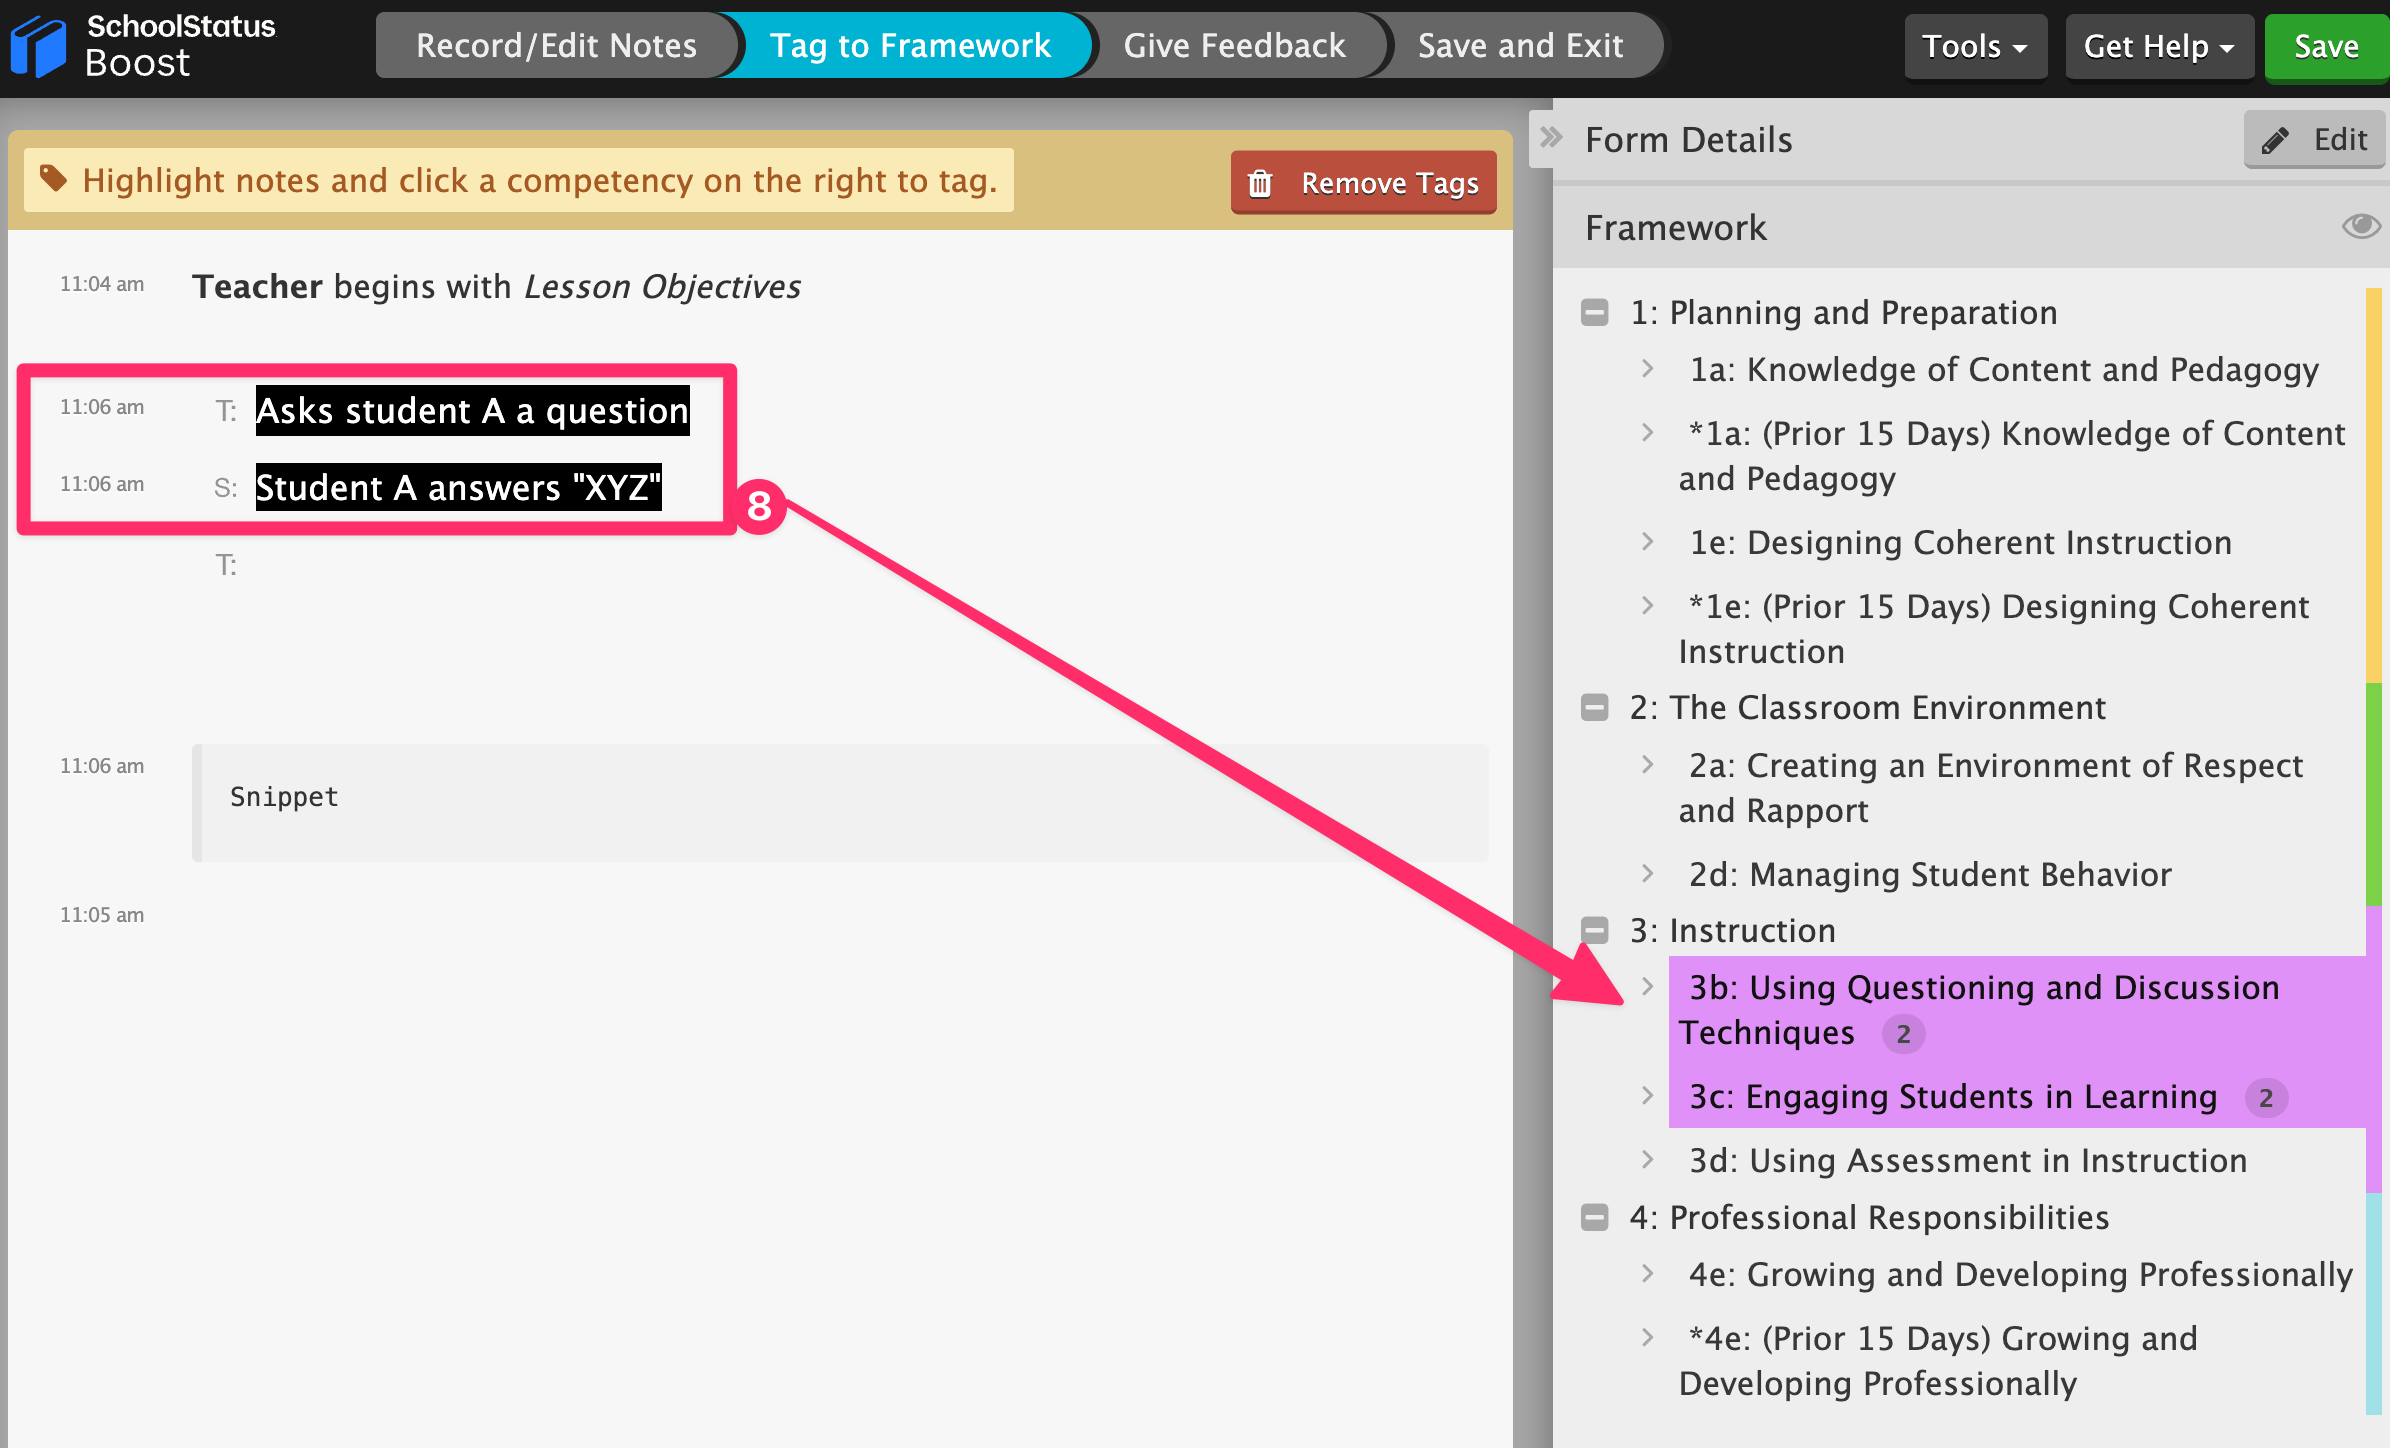Image resolution: width=2390 pixels, height=1448 pixels.
Task: Choose the Save and Exit step
Action: pos(1520,45)
